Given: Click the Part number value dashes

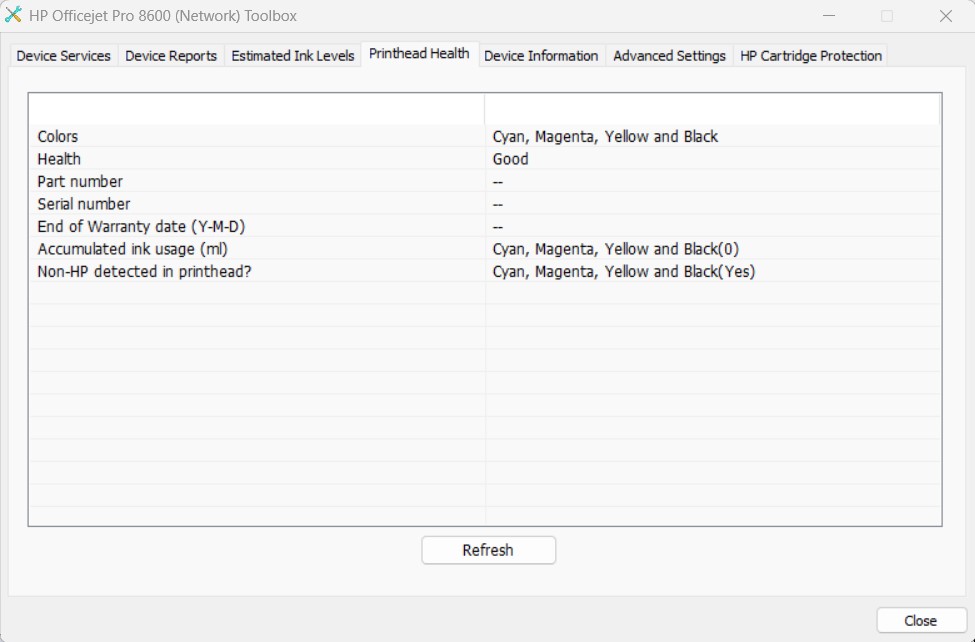Looking at the screenshot, I should 497,182.
